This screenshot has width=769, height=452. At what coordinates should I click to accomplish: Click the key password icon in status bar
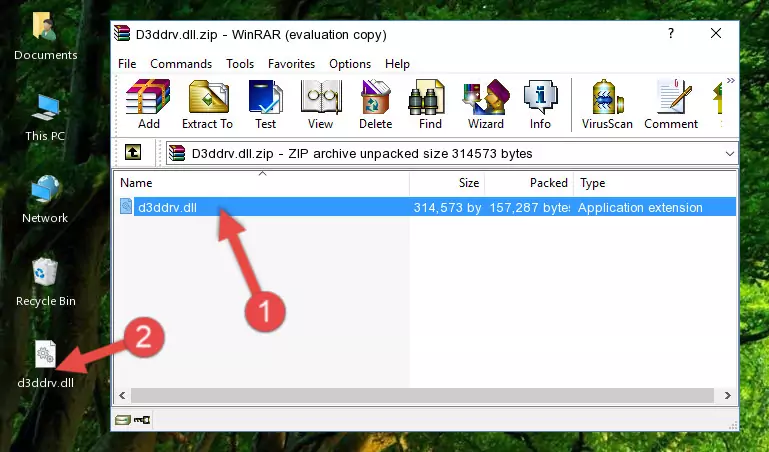pyautogui.click(x=142, y=420)
